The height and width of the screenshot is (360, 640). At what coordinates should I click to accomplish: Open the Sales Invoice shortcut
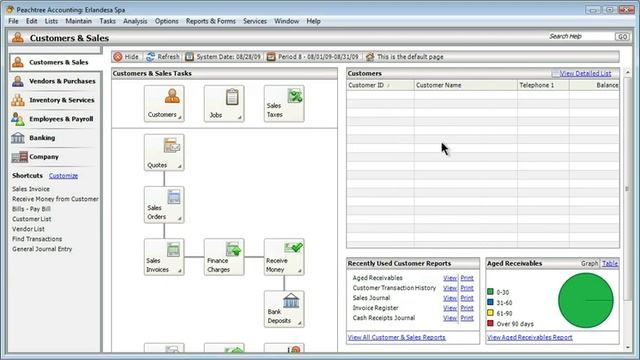click(x=31, y=189)
